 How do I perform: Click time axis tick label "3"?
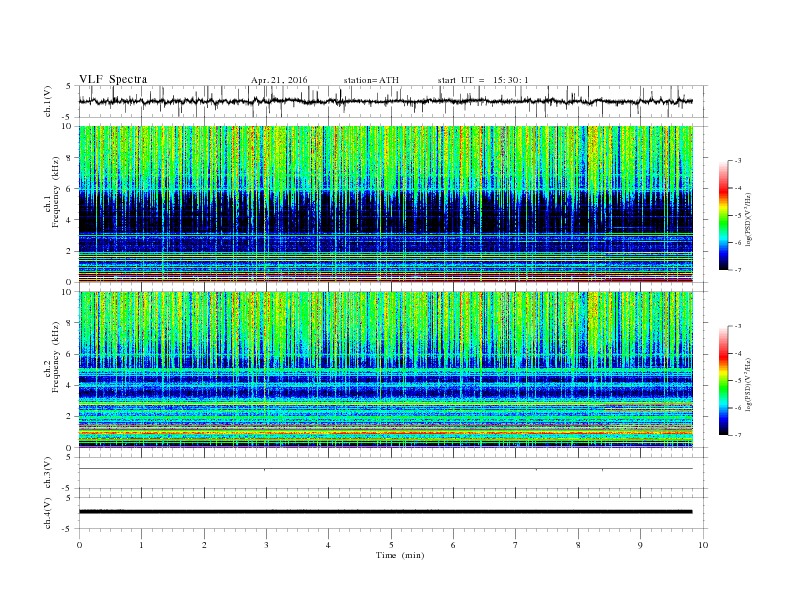click(266, 545)
